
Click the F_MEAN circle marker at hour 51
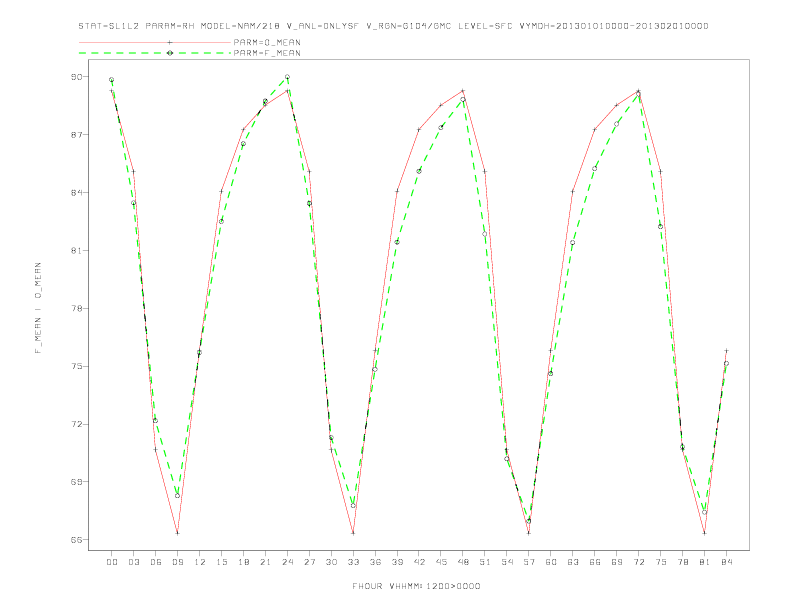[485, 234]
